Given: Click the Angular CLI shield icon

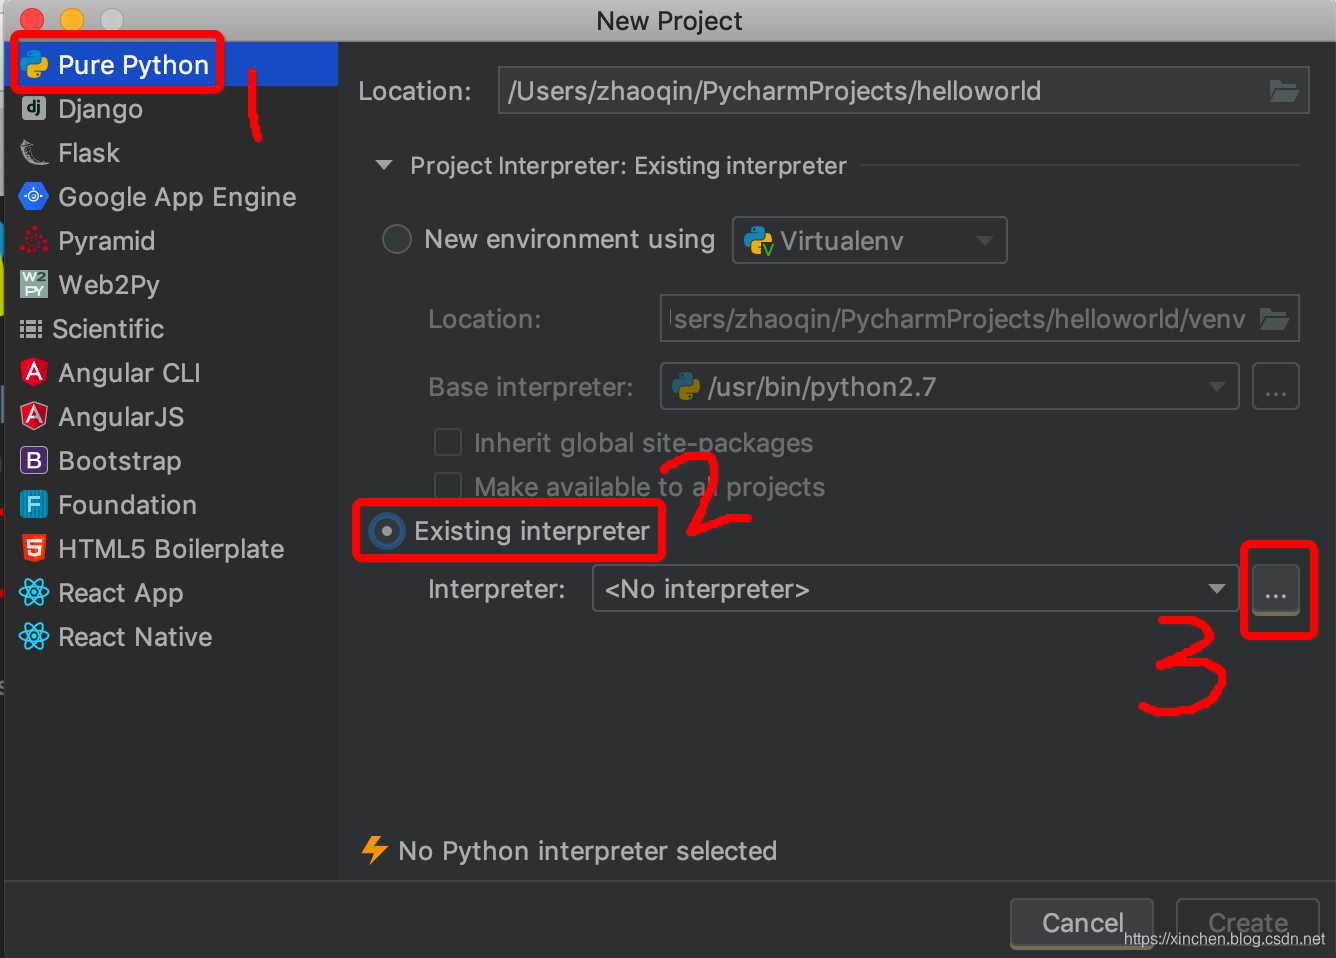Looking at the screenshot, I should 34,372.
